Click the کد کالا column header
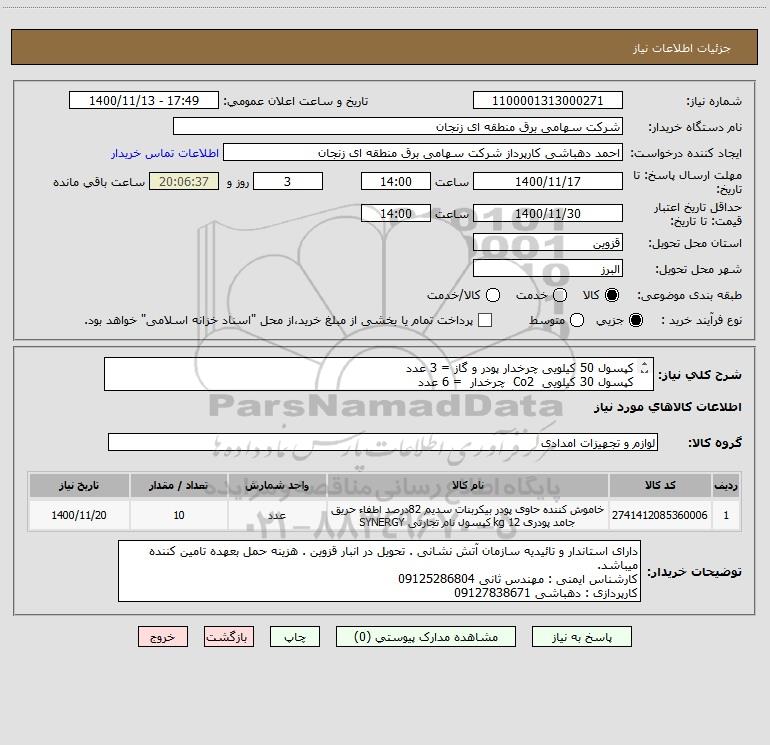 [x=660, y=485]
